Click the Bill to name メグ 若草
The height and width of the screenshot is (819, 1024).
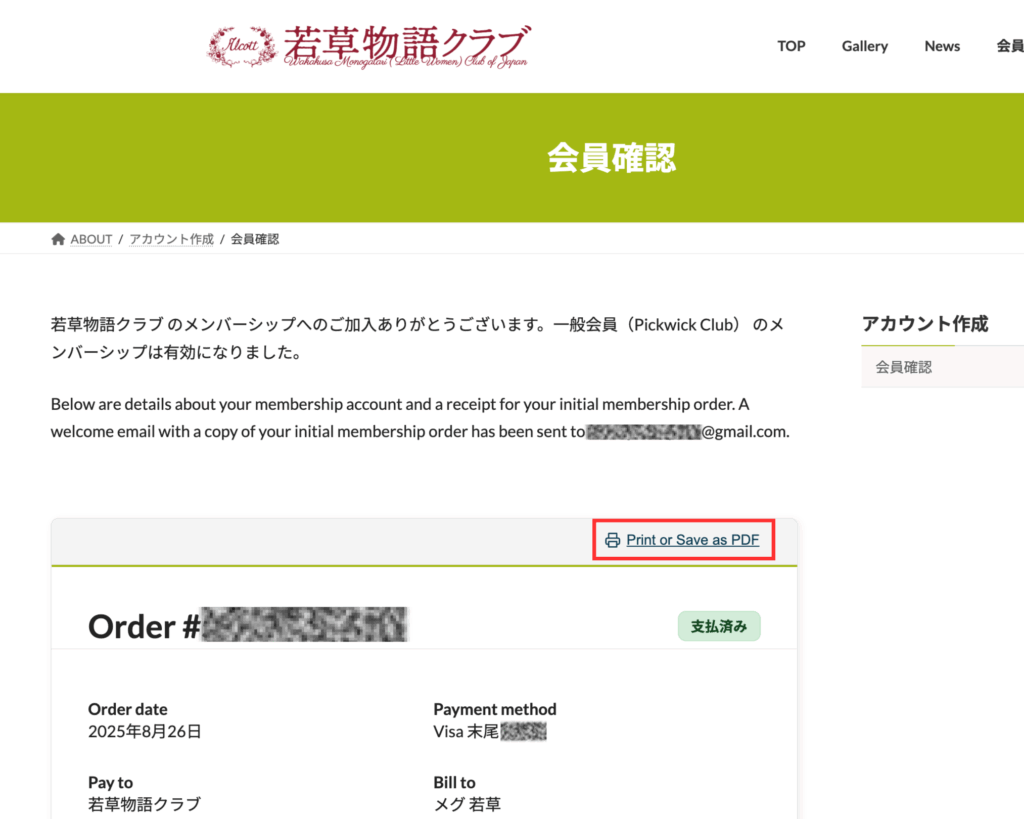[467, 804]
